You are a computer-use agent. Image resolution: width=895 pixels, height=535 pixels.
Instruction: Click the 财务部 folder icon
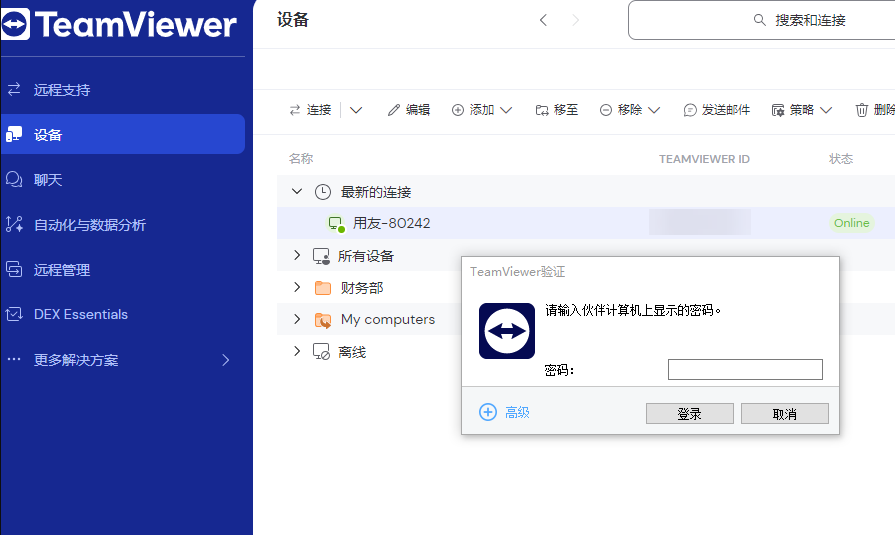click(x=322, y=288)
